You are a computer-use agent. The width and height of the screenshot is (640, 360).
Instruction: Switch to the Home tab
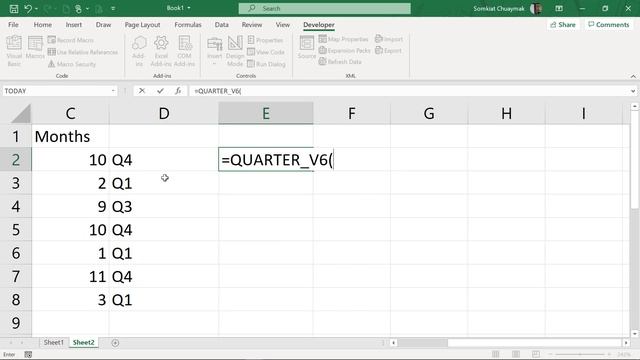coord(43,25)
